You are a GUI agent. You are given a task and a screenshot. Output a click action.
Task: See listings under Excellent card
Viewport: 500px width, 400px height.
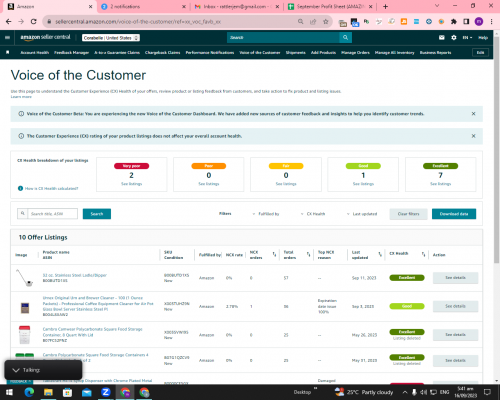[x=440, y=184]
